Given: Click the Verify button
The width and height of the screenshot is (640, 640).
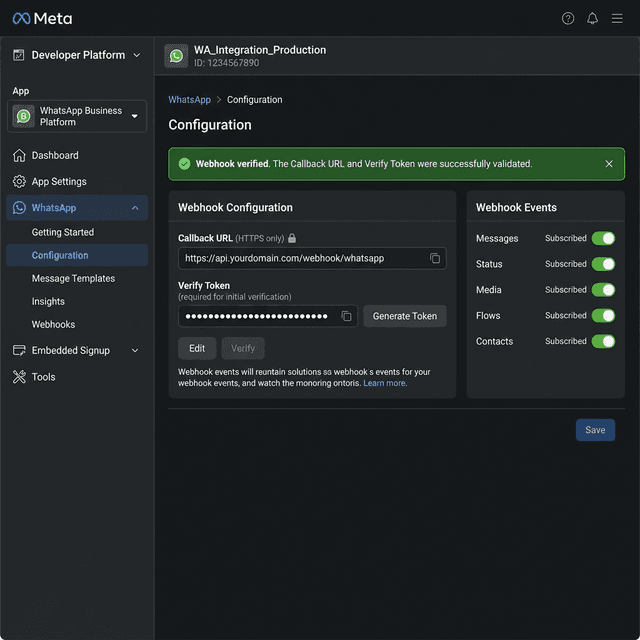Looking at the screenshot, I should tap(243, 348).
